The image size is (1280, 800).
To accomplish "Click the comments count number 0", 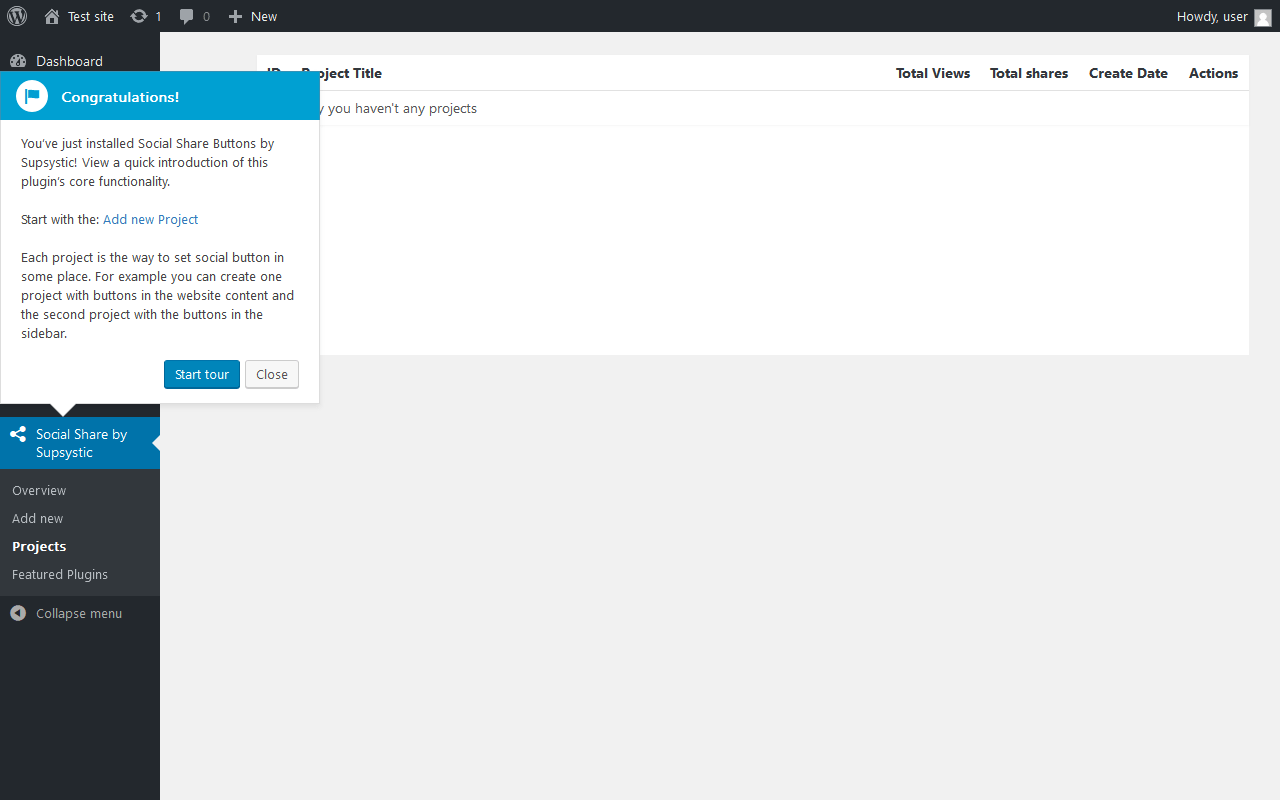I will point(206,16).
